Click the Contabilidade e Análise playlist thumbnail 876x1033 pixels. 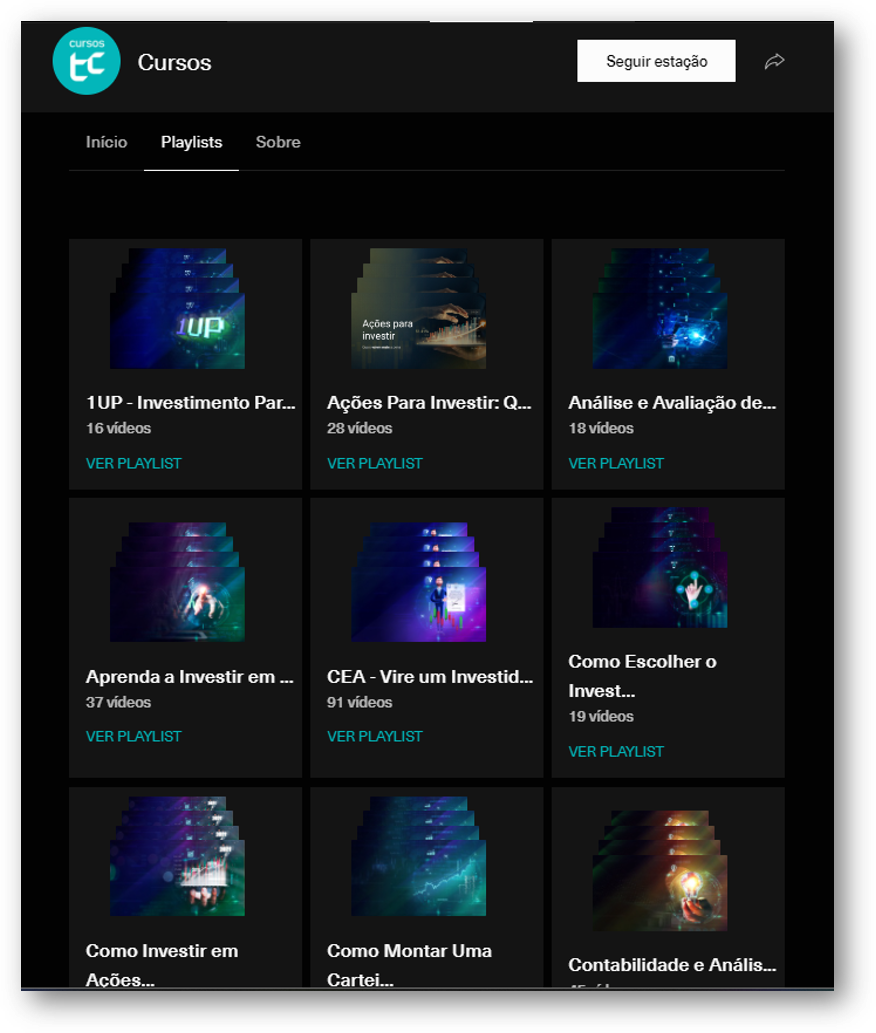pyautogui.click(x=660, y=871)
